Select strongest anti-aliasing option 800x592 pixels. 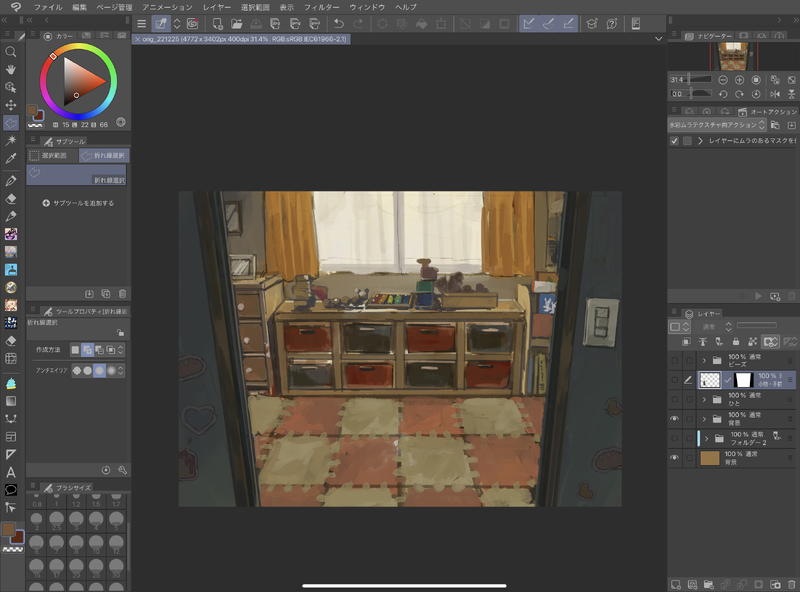coord(111,371)
